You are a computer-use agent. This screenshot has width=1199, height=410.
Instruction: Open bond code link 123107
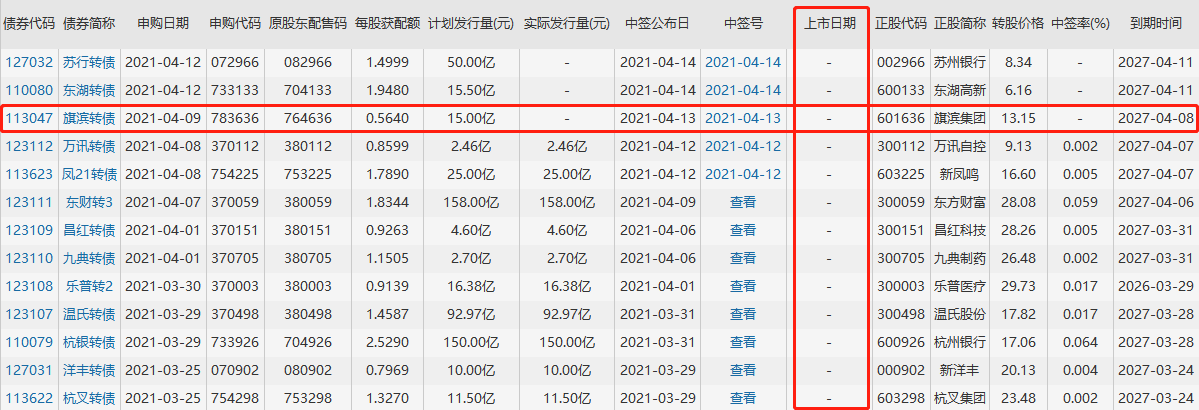click(x=29, y=314)
